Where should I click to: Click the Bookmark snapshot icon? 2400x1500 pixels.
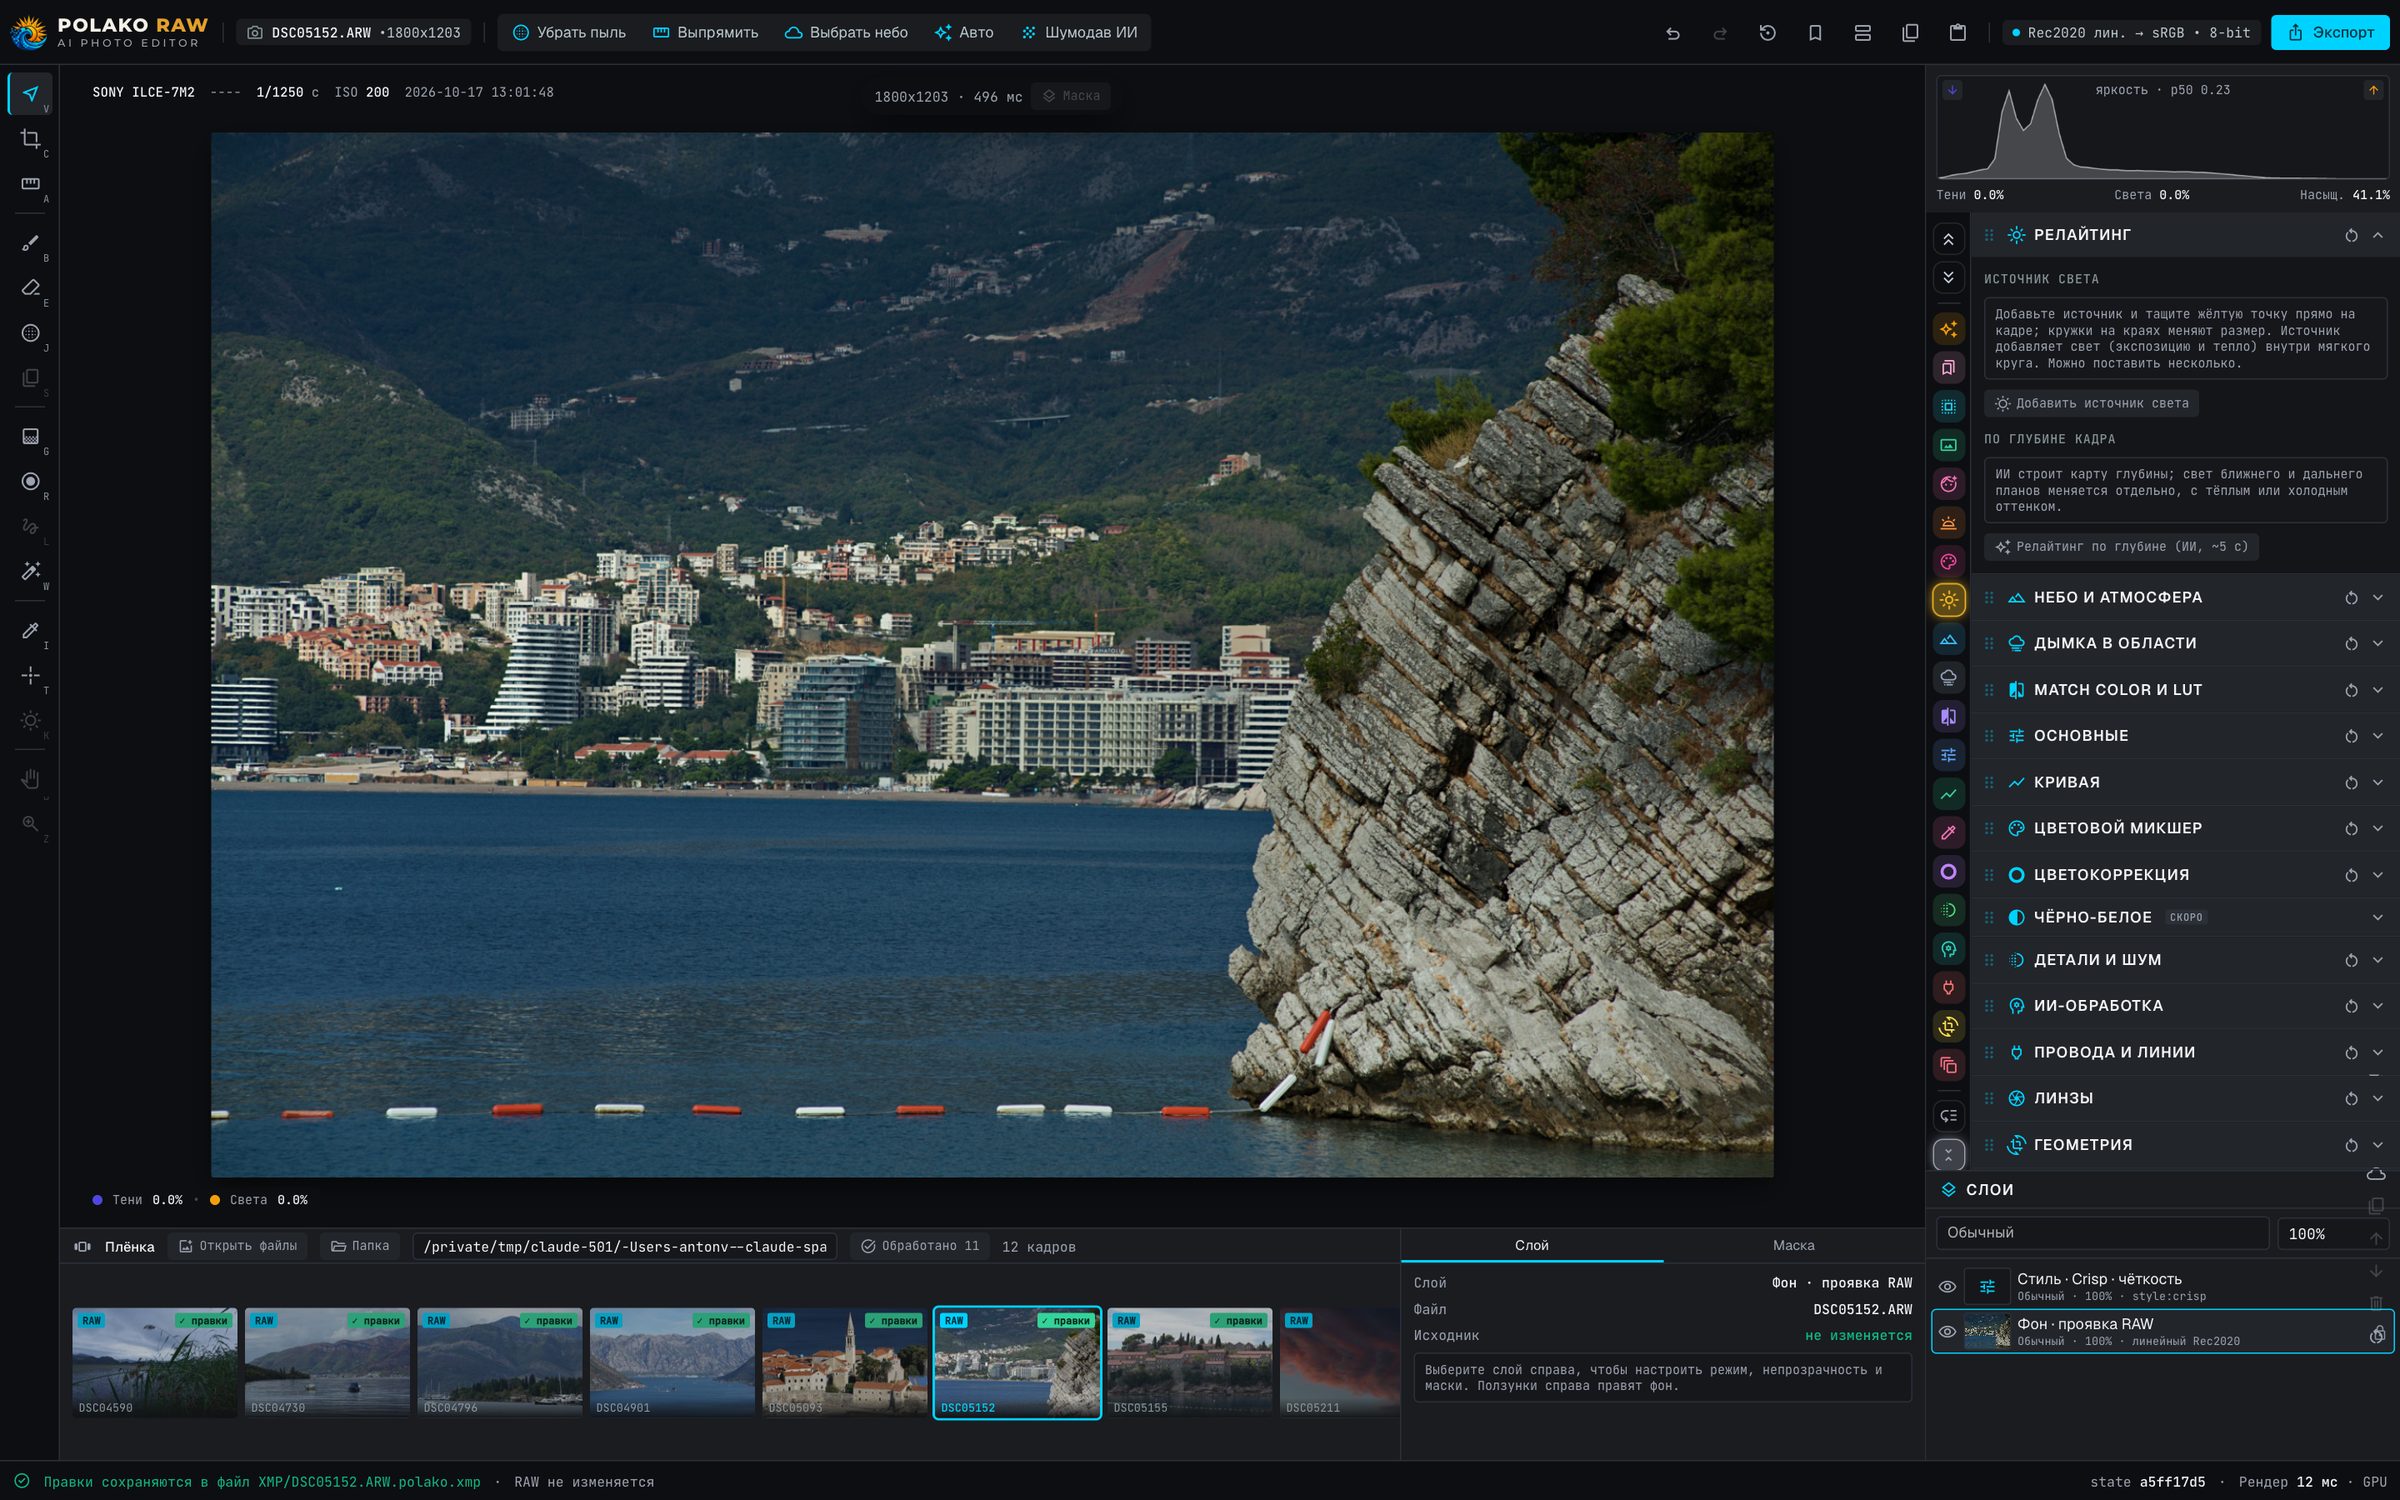1815,33
